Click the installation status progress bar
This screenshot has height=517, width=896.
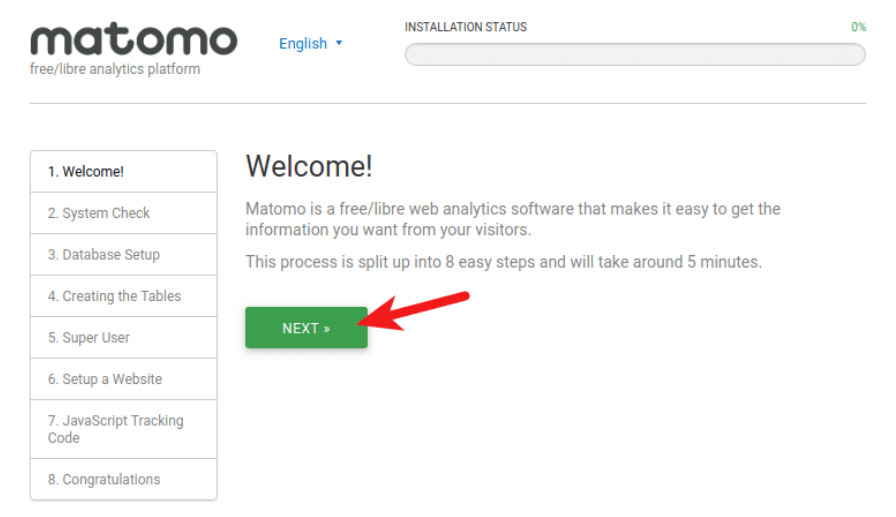pyautogui.click(x=635, y=55)
